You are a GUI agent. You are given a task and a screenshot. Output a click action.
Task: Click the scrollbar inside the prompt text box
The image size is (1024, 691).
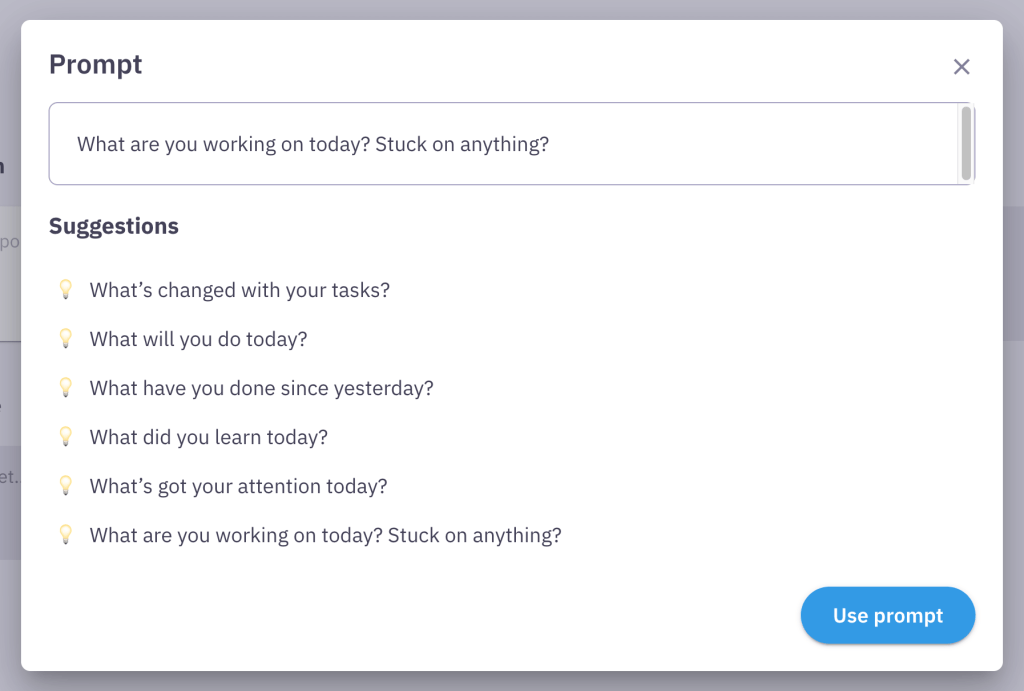(x=966, y=144)
